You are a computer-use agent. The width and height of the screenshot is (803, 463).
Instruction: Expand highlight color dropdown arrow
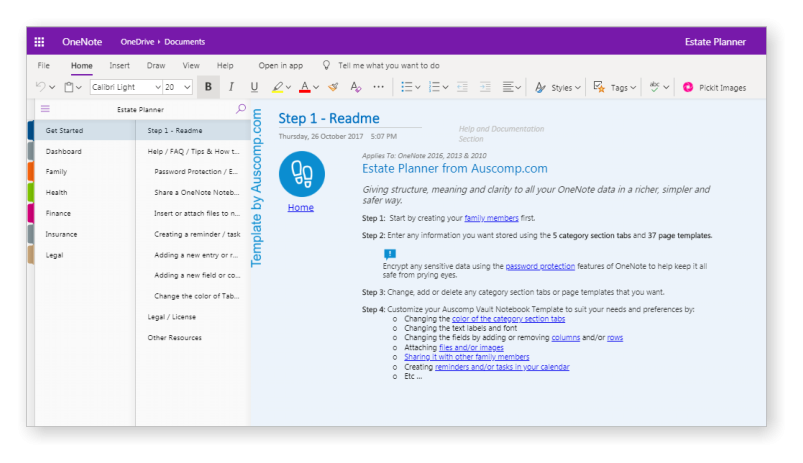pos(288,88)
